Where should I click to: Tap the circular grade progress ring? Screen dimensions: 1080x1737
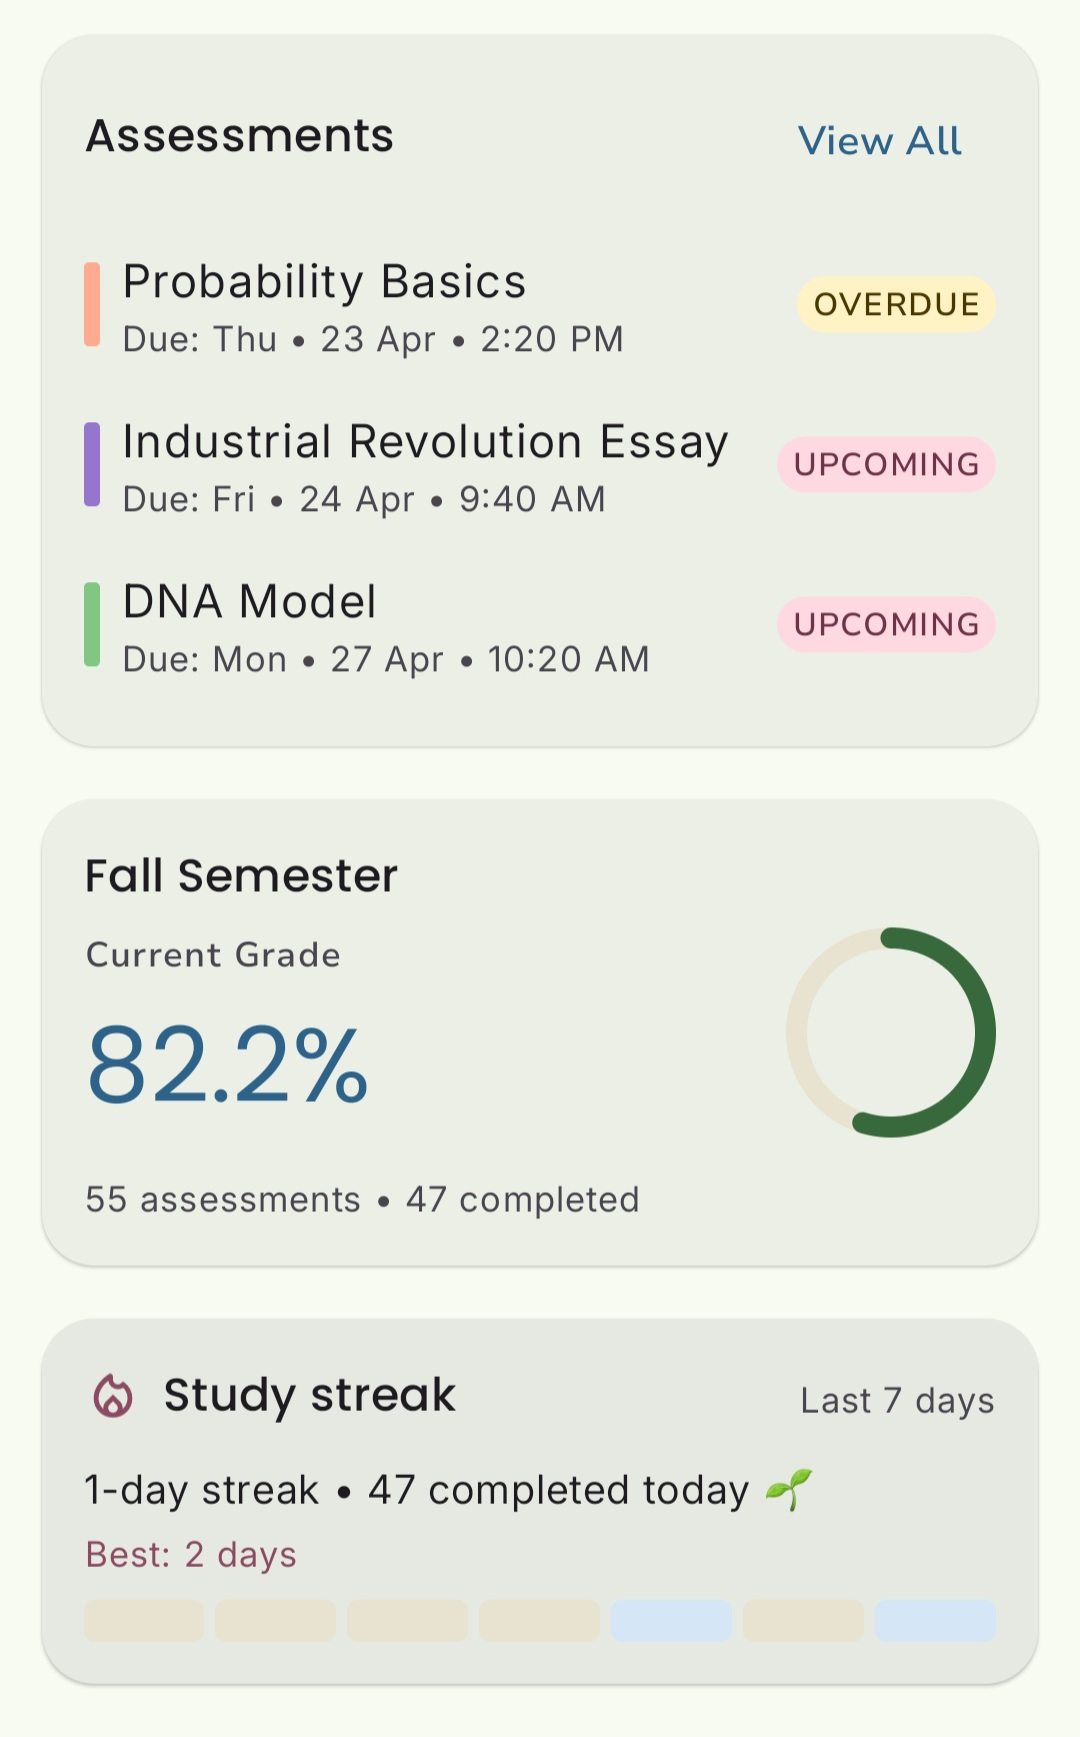(890, 1032)
